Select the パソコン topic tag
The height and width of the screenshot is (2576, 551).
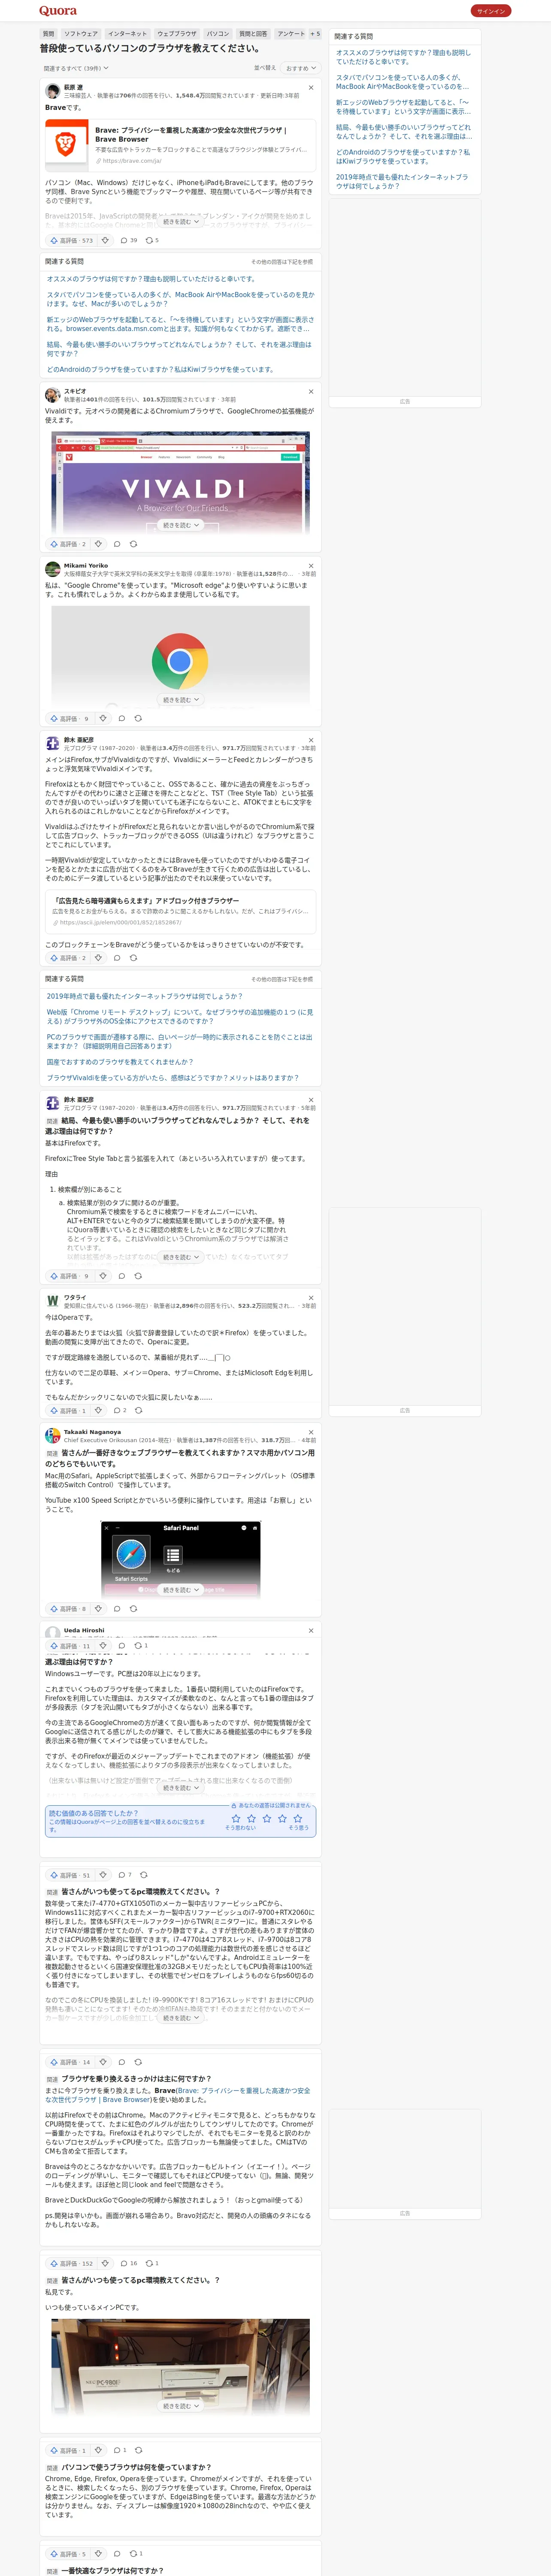218,33
